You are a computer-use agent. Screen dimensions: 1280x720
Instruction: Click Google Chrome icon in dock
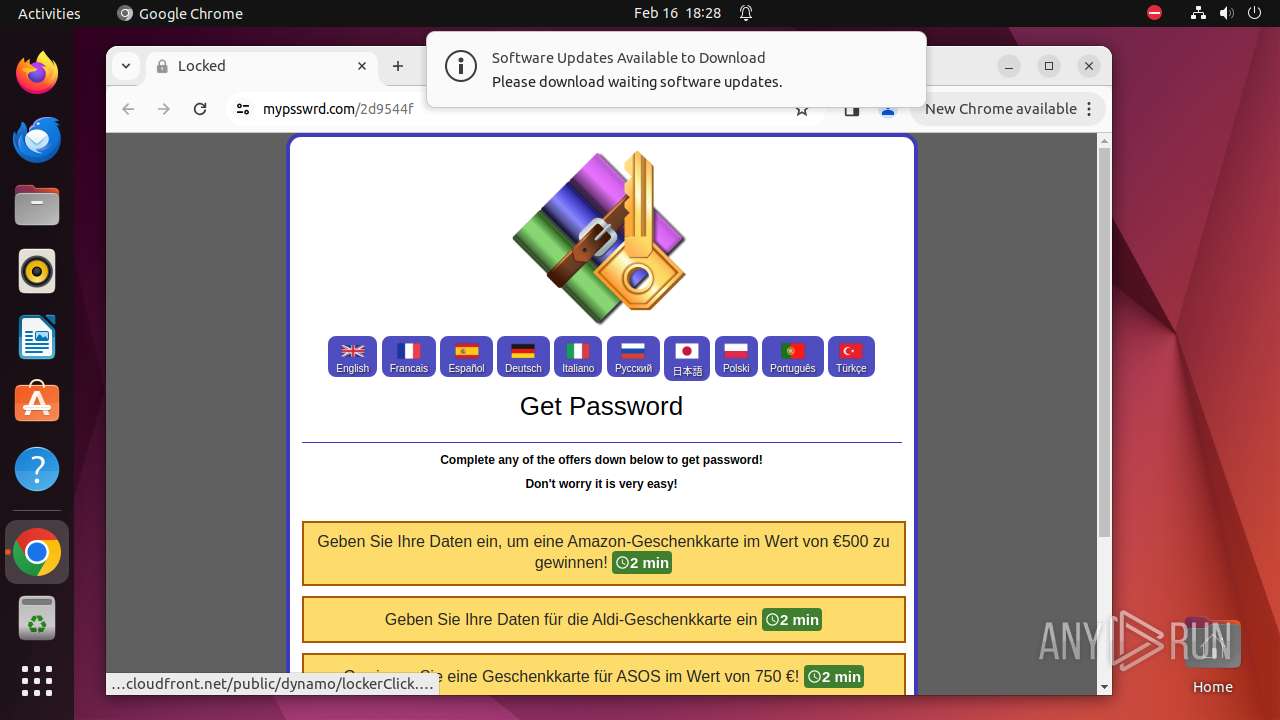pos(37,552)
